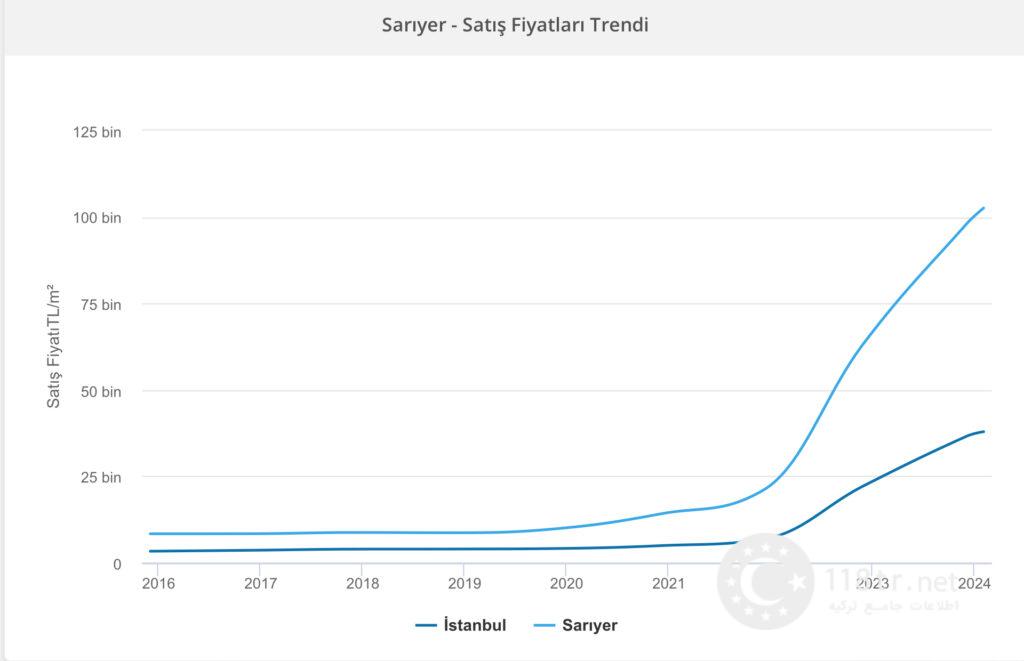Select the 2024 label on the x-axis

tap(974, 583)
